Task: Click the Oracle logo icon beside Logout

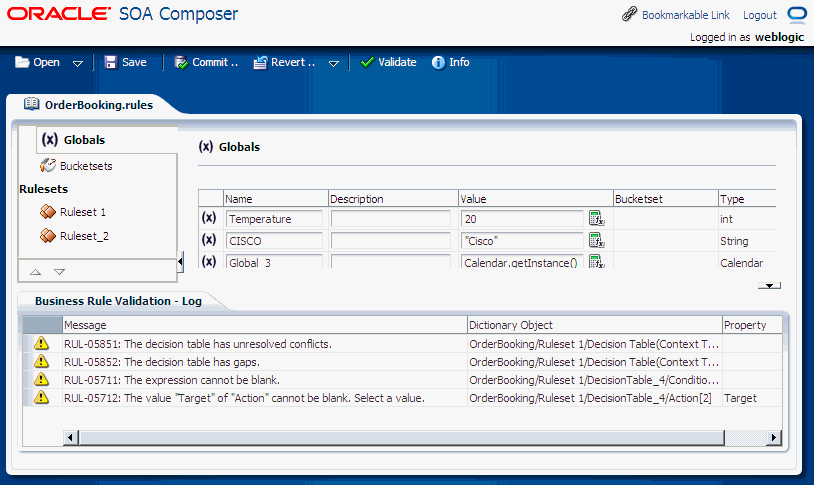Action: pos(796,15)
